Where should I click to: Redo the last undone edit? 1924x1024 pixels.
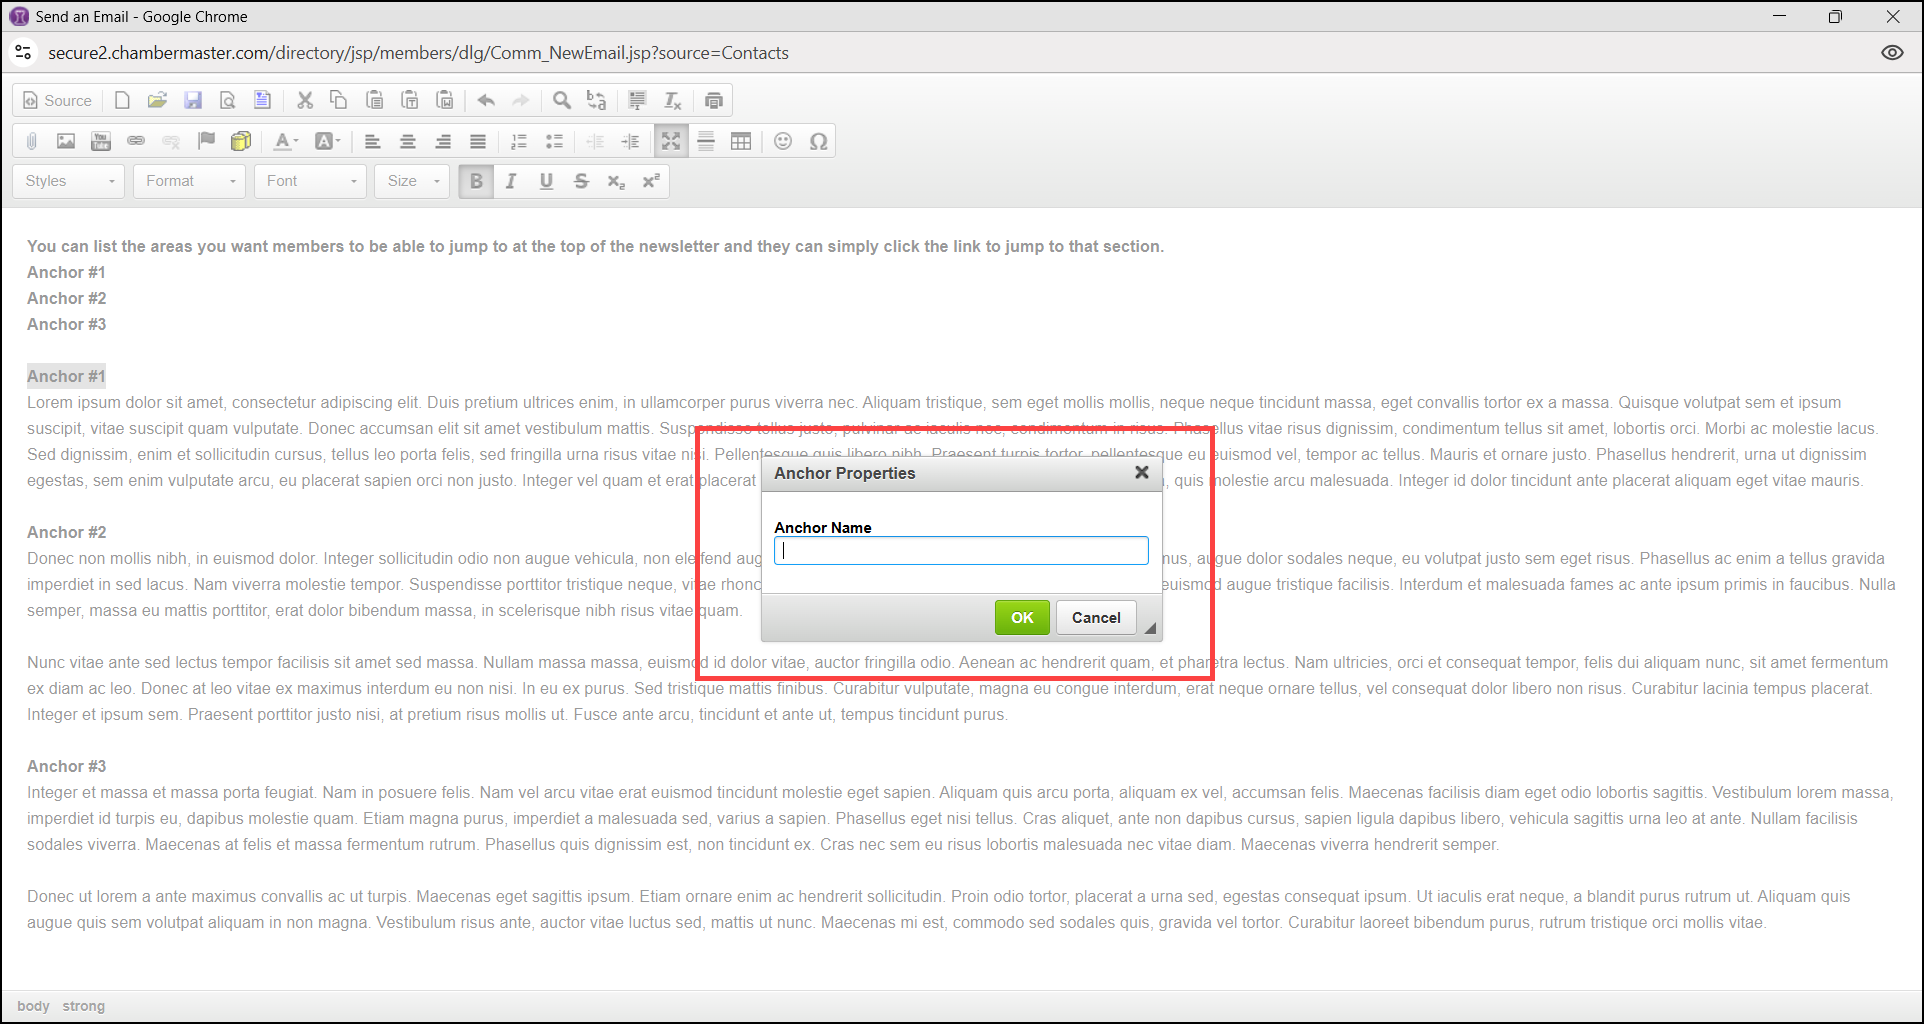point(521,100)
